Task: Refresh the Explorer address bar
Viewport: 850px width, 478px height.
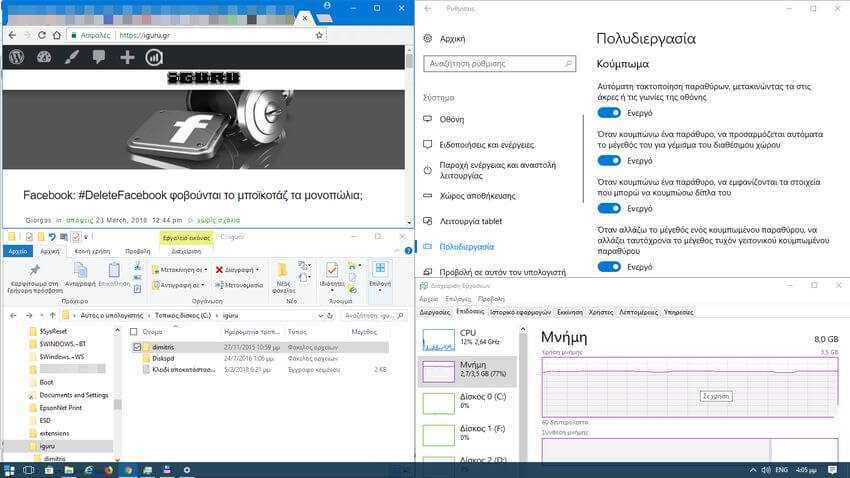Action: 330,315
